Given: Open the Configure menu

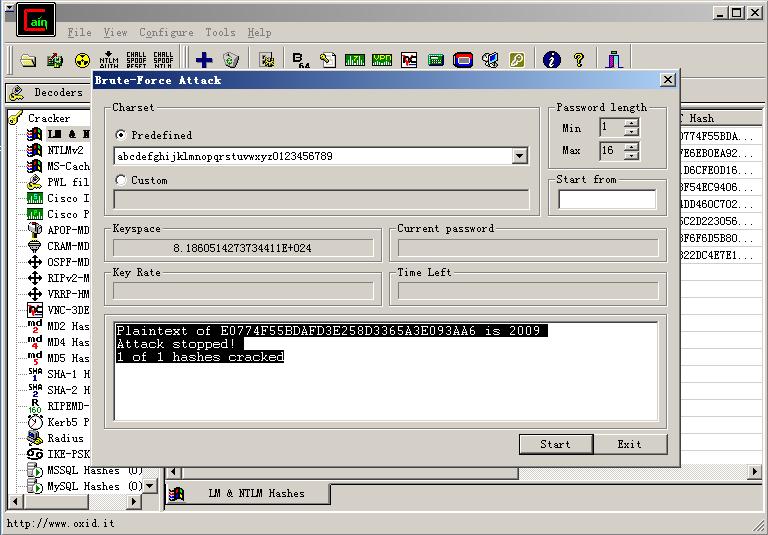Looking at the screenshot, I should (x=166, y=32).
